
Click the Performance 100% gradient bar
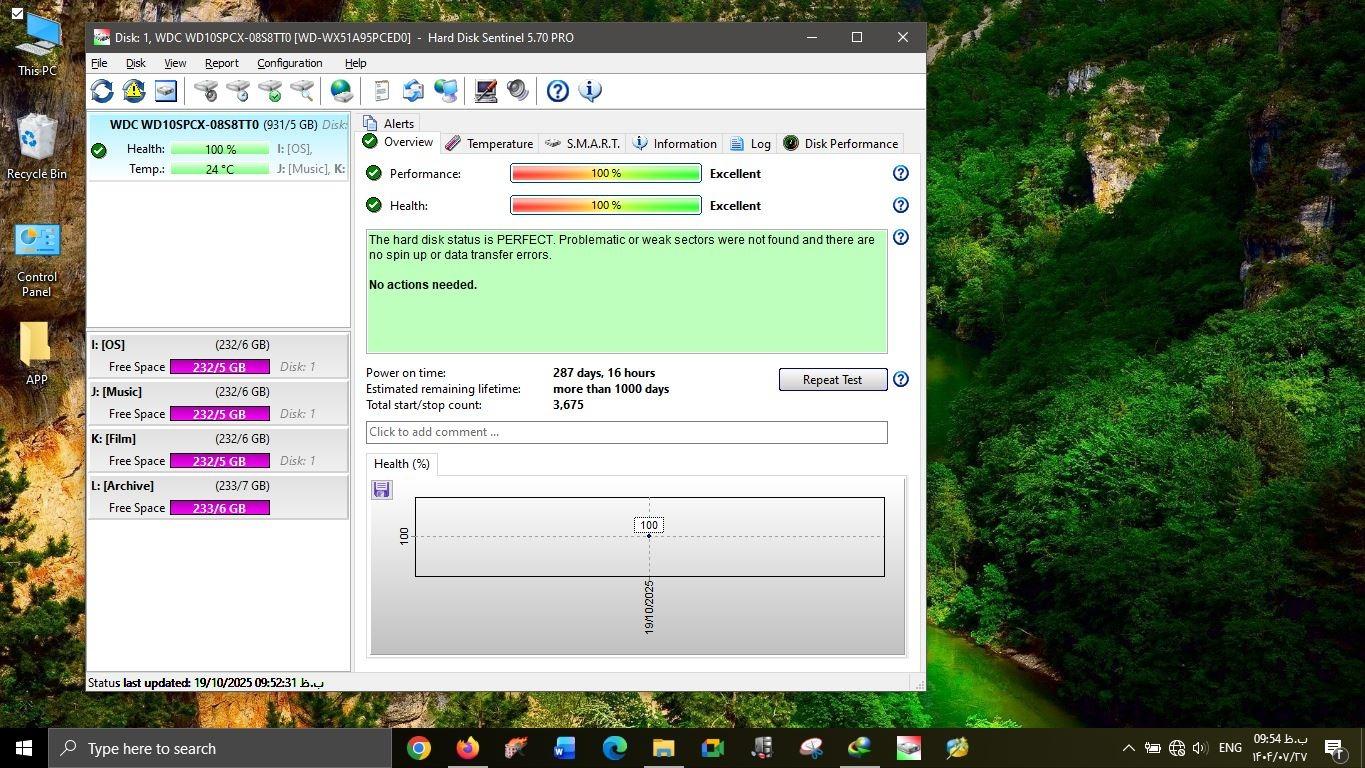605,174
